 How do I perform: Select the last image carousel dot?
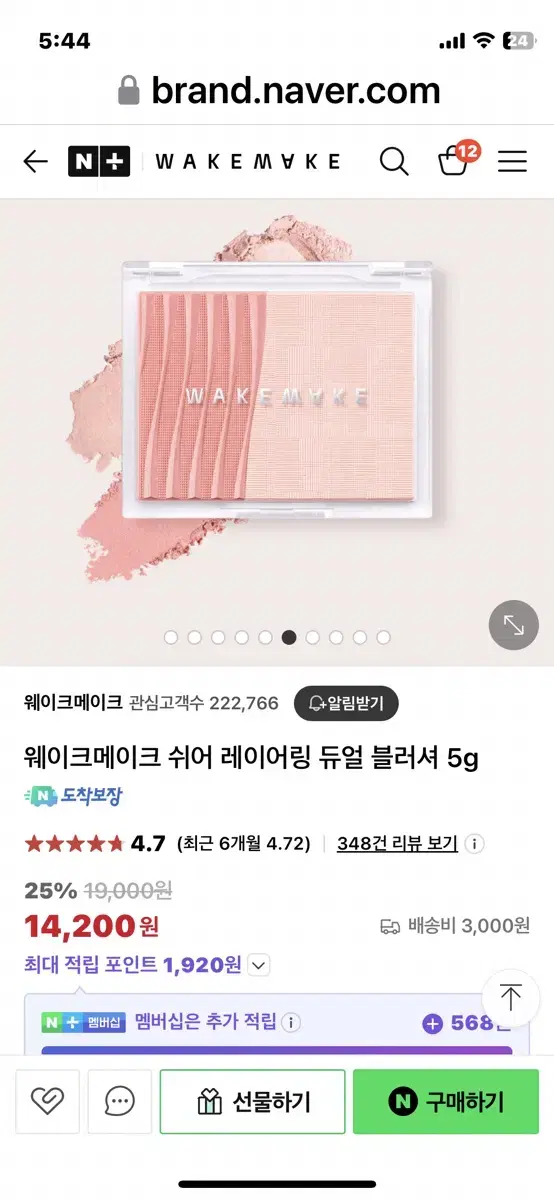point(384,637)
